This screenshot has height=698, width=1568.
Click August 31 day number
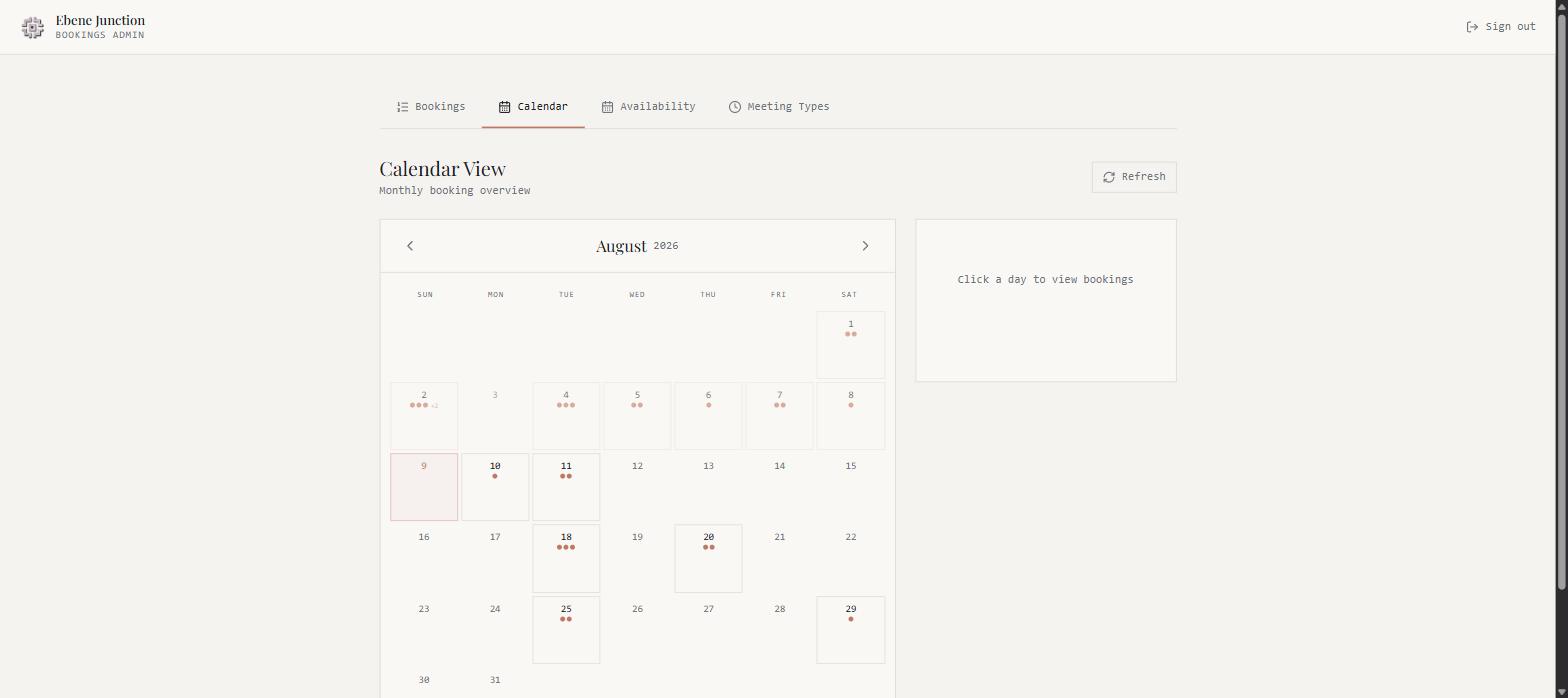[495, 680]
